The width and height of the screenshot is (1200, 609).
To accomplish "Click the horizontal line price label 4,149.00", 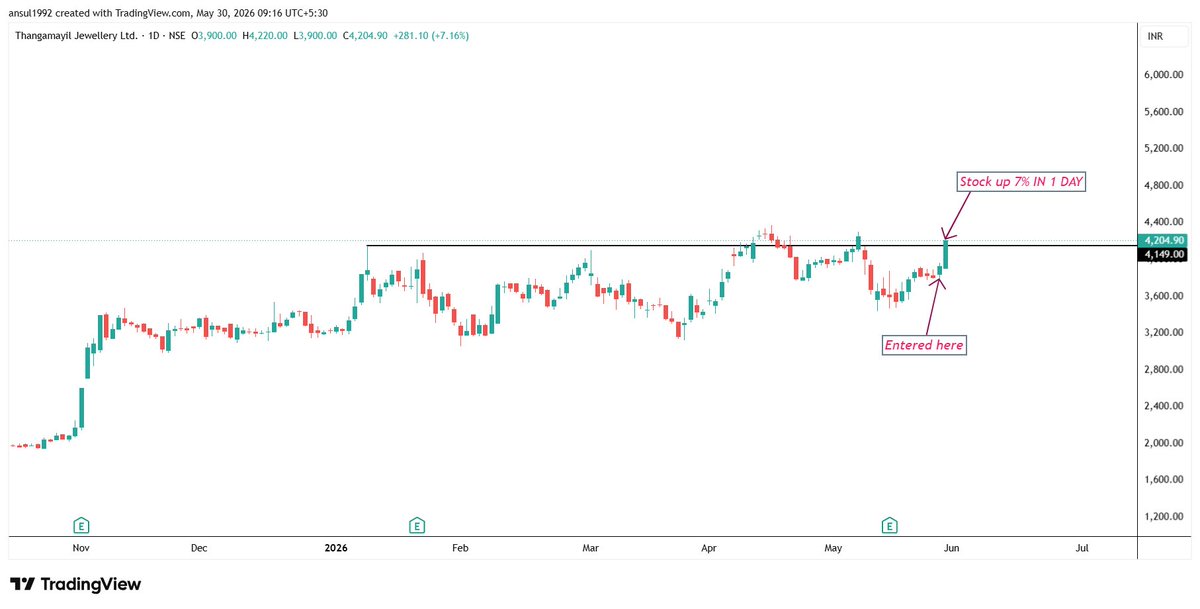I will pyautogui.click(x=1162, y=254).
